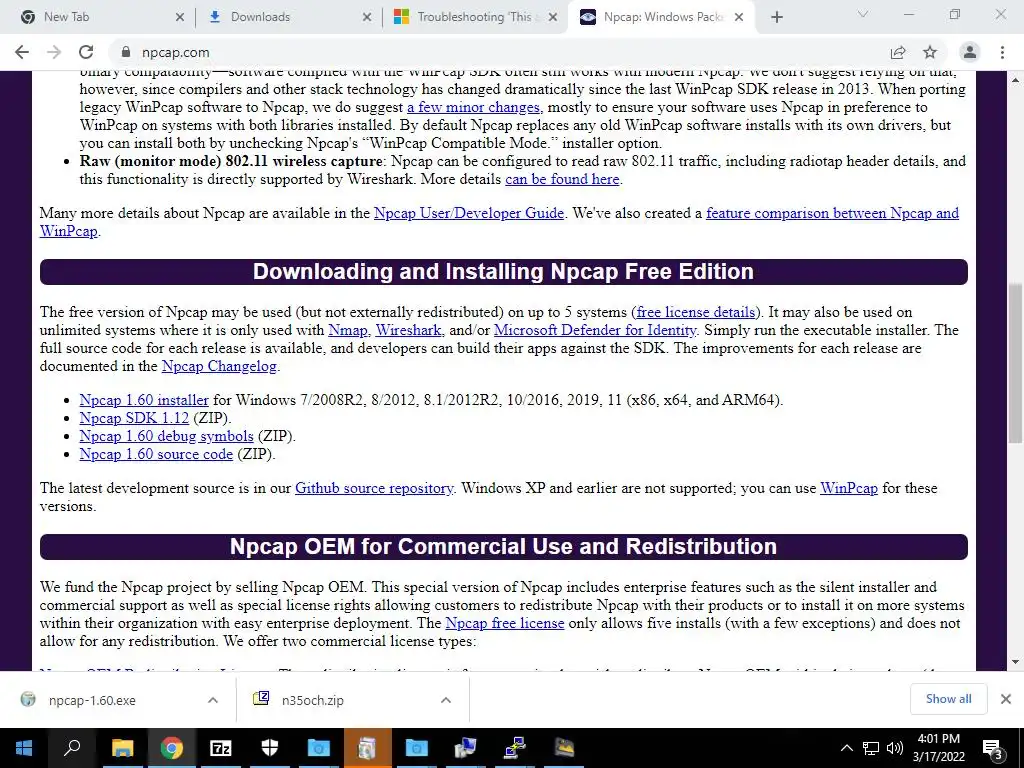1024x768 pixels.
Task: Open the Npcap free license link
Action: pos(505,623)
